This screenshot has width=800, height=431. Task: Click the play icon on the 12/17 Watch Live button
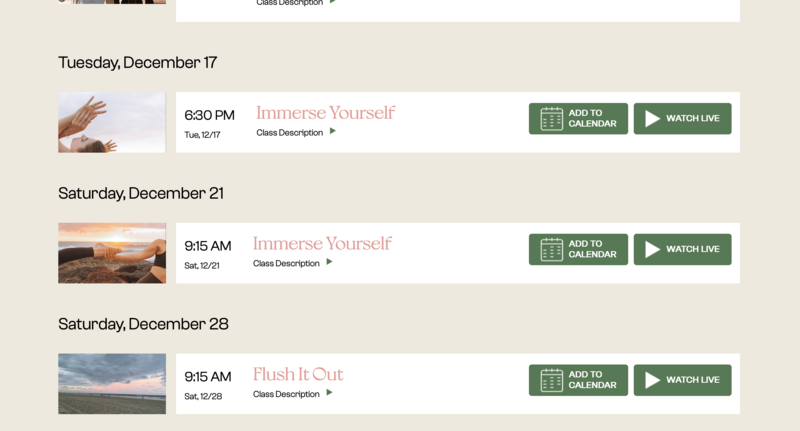tap(652, 119)
